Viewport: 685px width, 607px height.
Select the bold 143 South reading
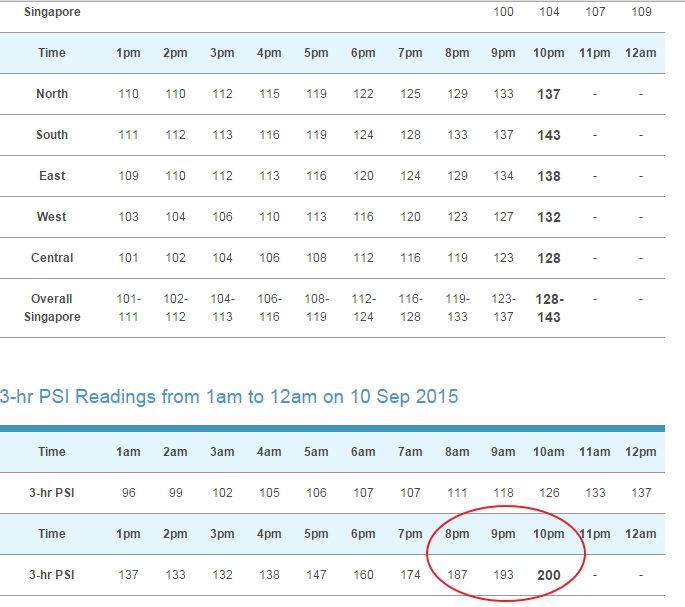(x=549, y=135)
